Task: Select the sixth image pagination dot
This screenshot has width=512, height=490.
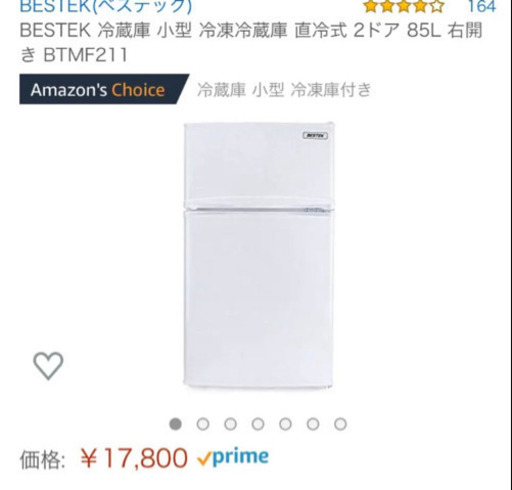Action: pyautogui.click(x=313, y=424)
